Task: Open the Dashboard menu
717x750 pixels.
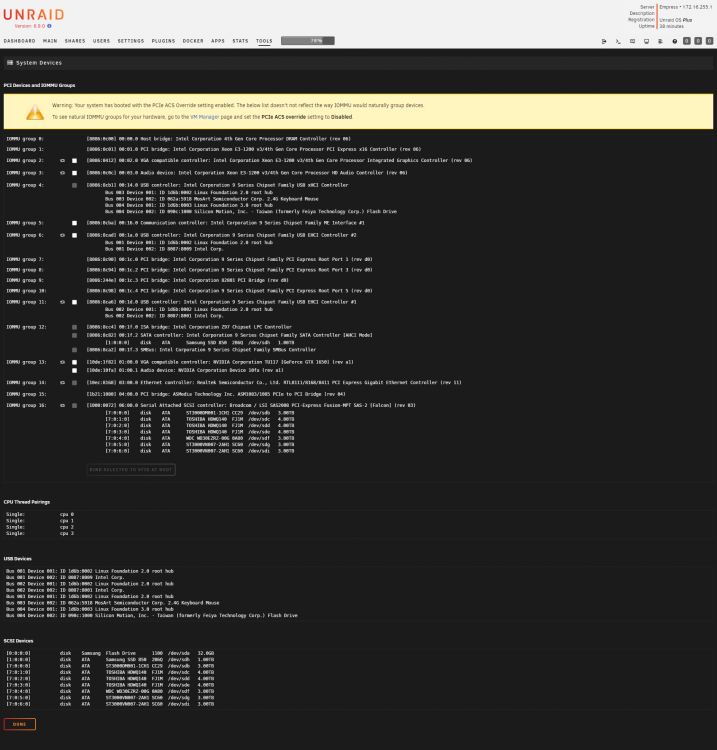Action: pos(20,41)
